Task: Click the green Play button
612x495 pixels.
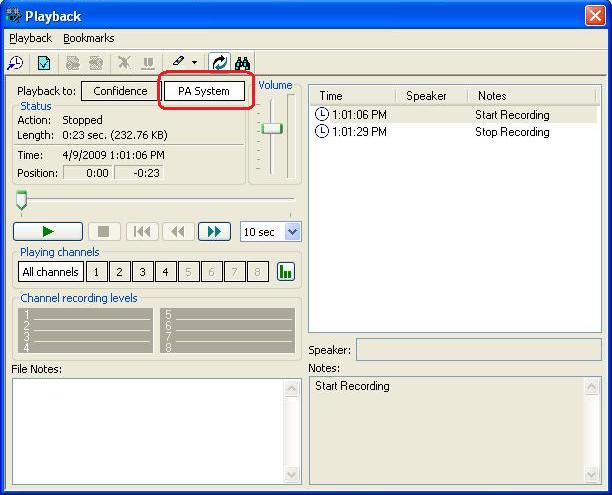Action: pyautogui.click(x=48, y=231)
